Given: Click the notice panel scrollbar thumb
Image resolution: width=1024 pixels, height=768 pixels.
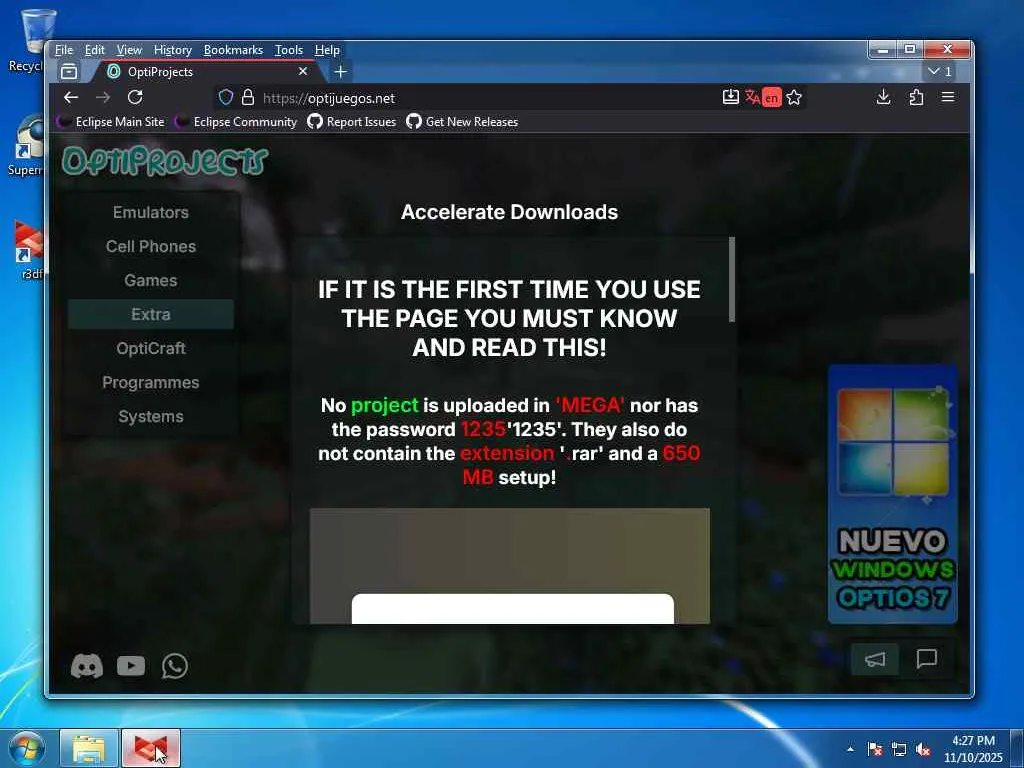Looking at the screenshot, I should click(732, 280).
